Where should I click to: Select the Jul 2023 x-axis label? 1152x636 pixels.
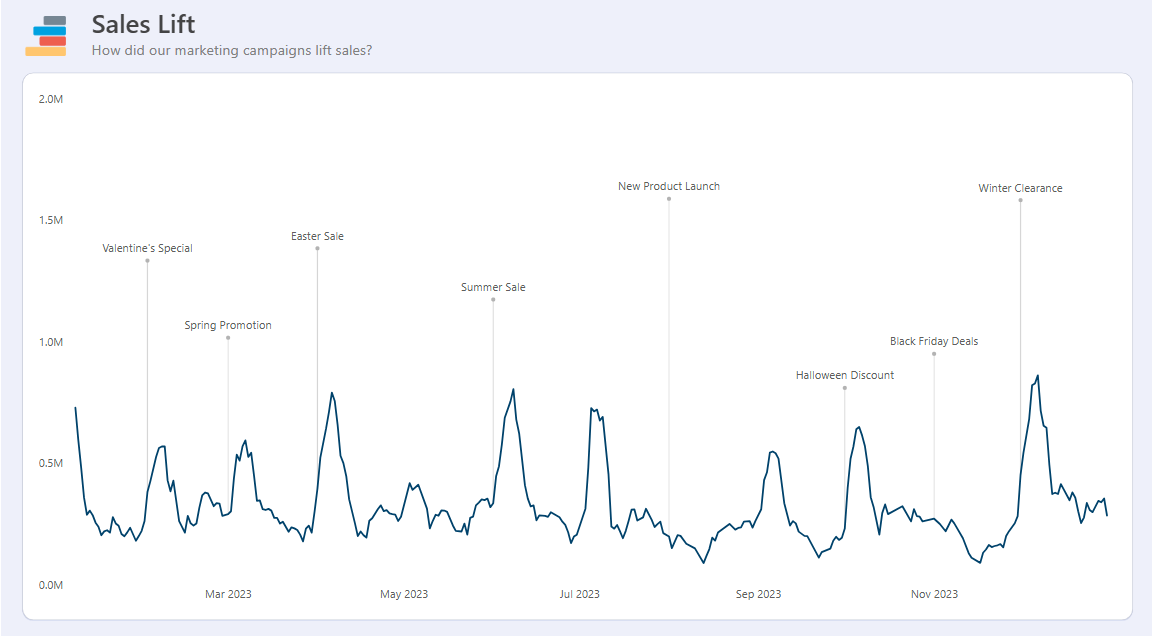point(580,594)
